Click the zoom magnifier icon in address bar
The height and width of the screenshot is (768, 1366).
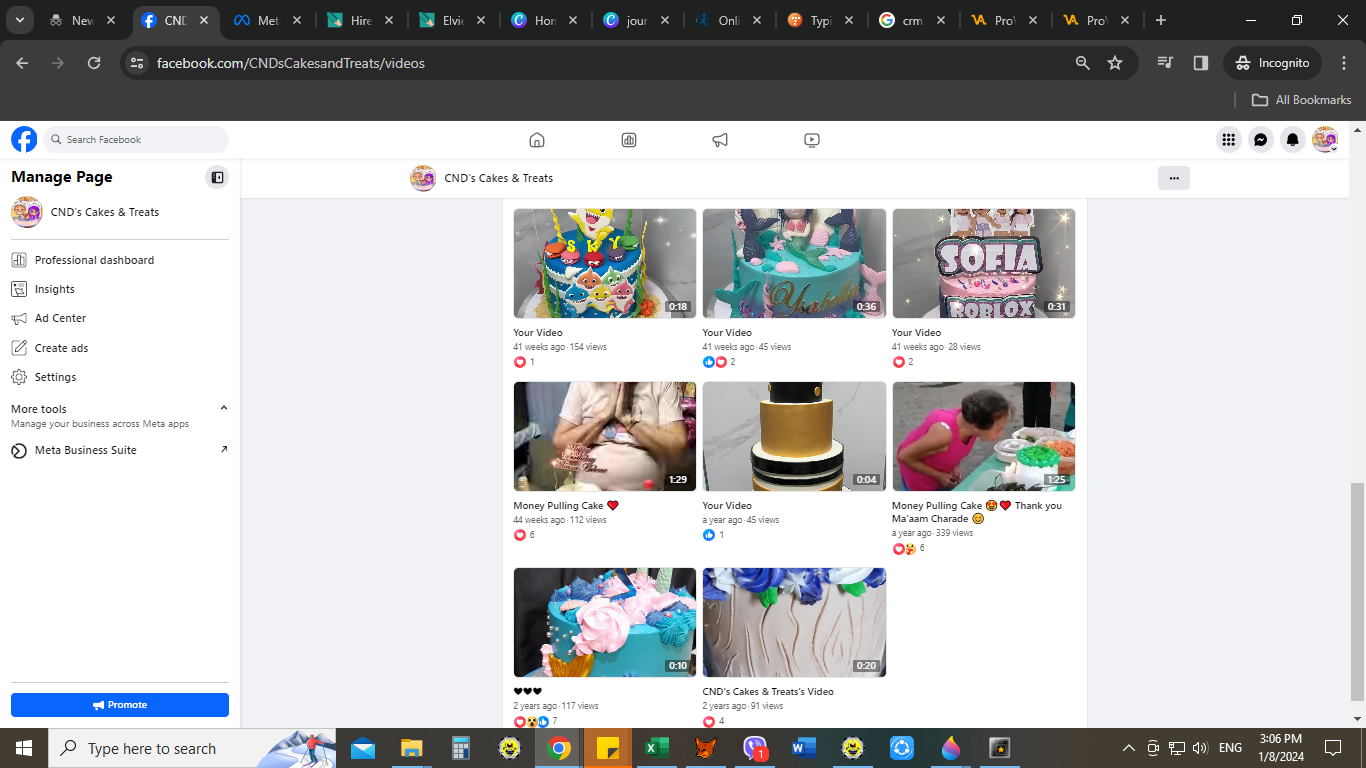[x=1082, y=63]
